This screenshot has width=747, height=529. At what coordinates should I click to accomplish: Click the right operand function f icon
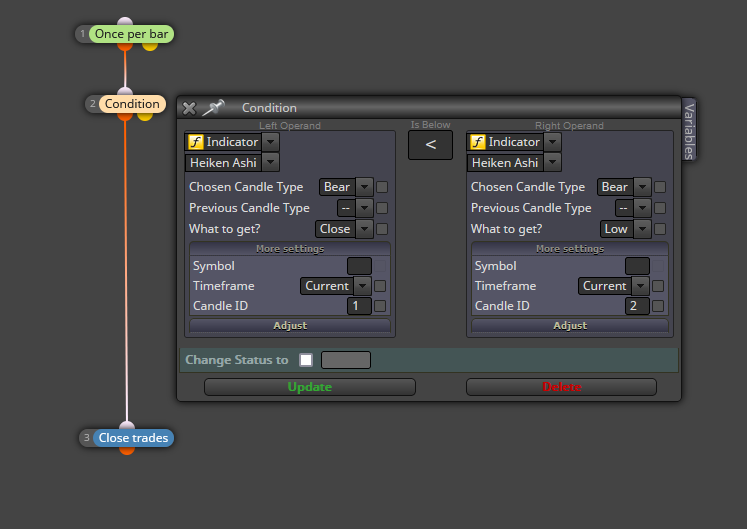[x=478, y=142]
